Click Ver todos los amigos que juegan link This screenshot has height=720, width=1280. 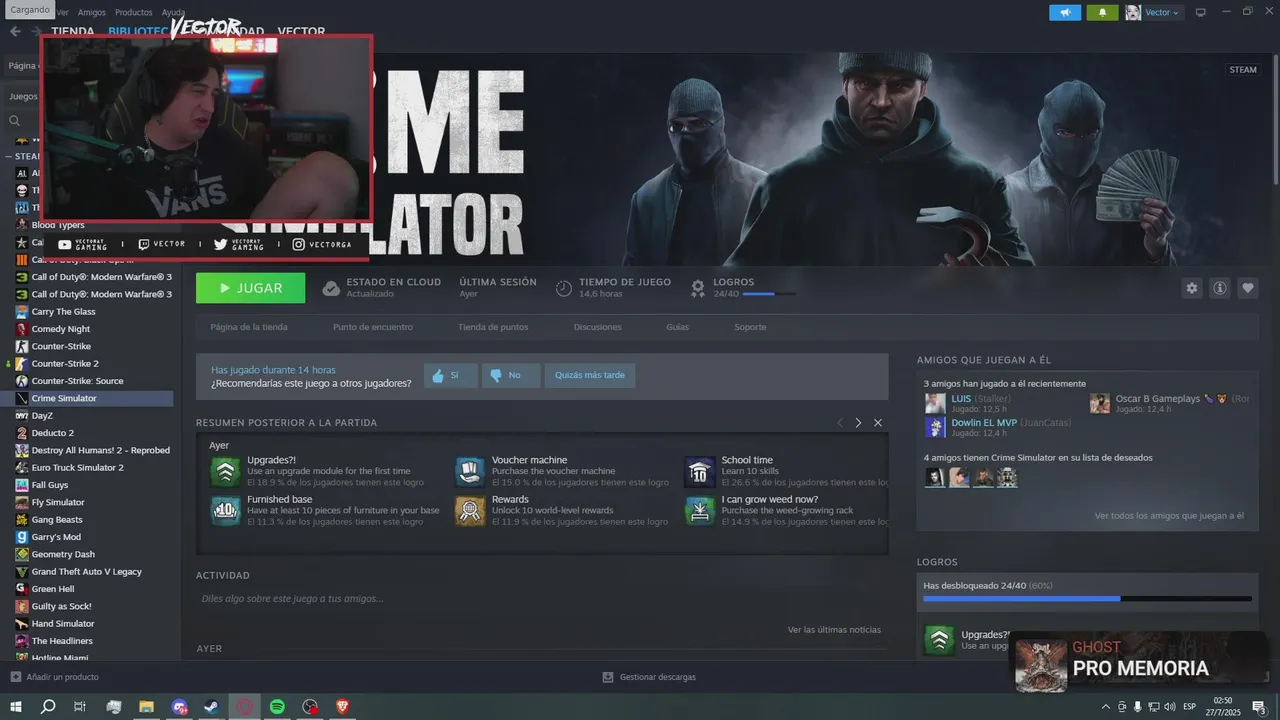tap(1169, 516)
